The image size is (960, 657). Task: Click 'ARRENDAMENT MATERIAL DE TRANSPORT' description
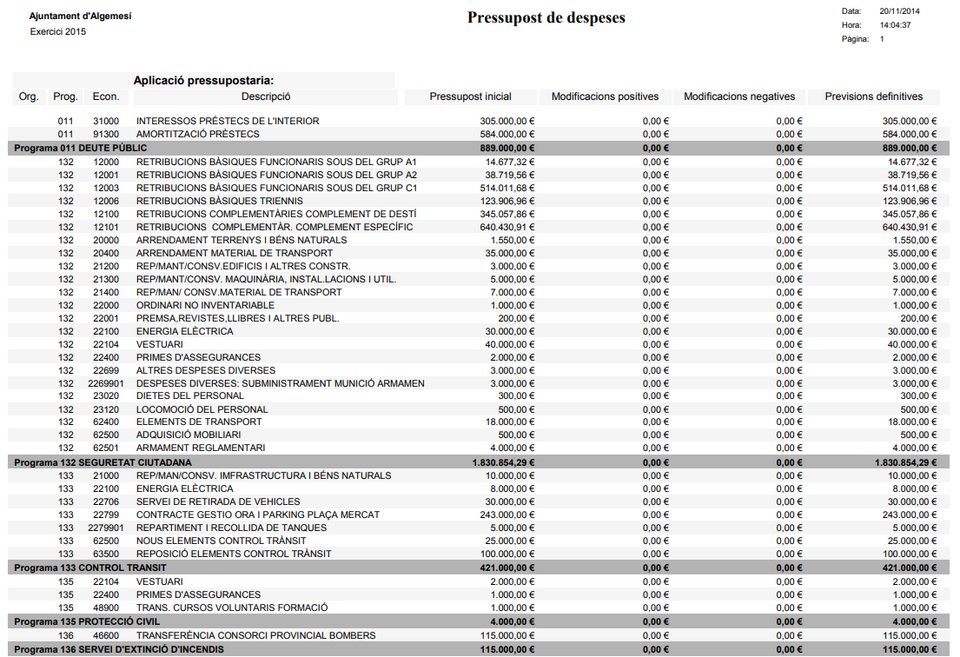pos(234,253)
